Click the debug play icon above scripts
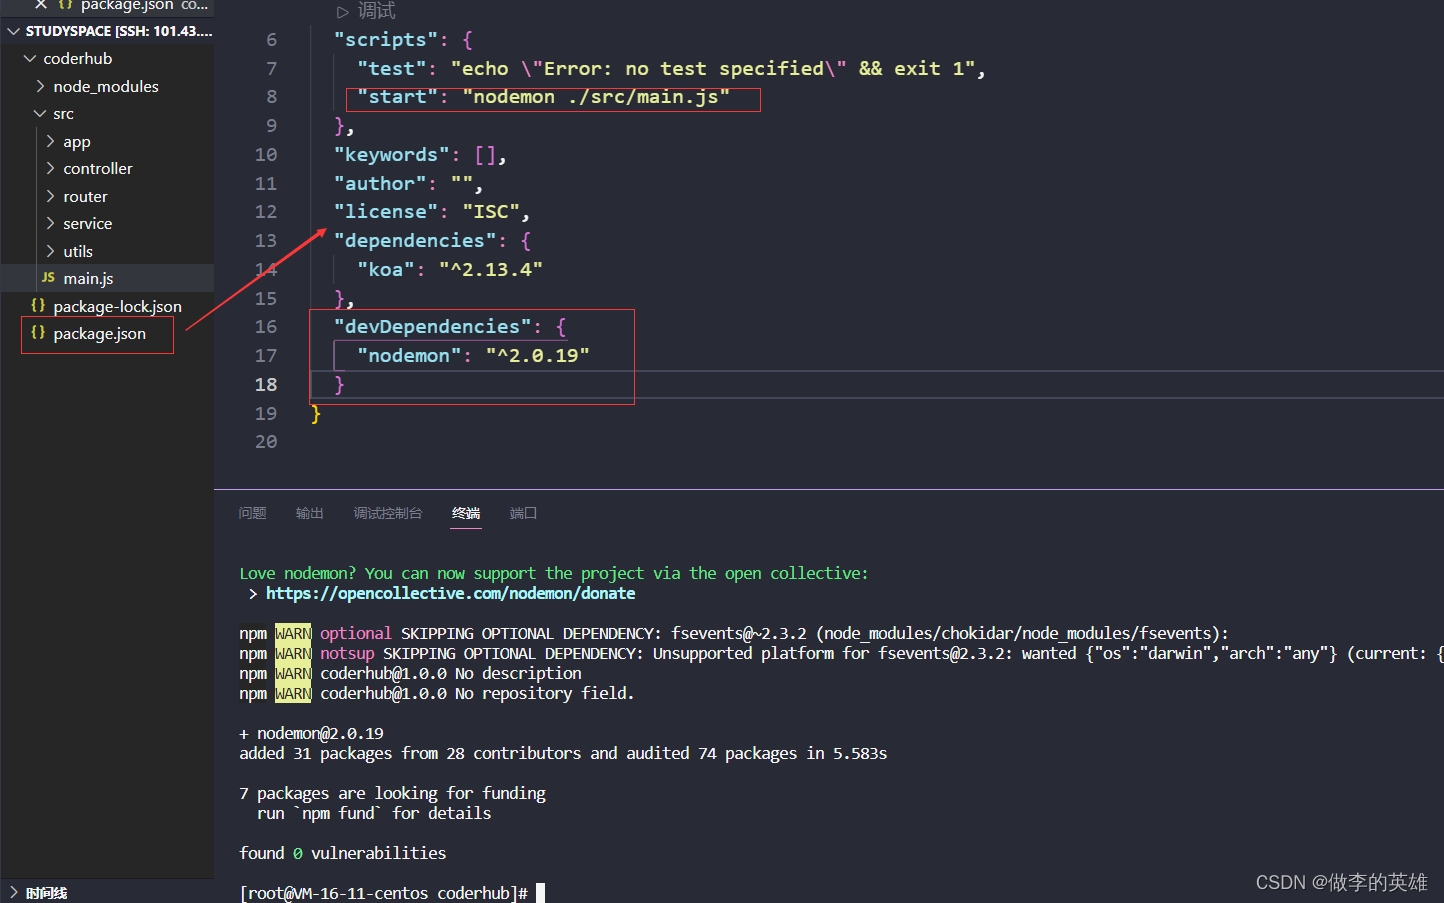Viewport: 1444px width, 903px height. 343,12
